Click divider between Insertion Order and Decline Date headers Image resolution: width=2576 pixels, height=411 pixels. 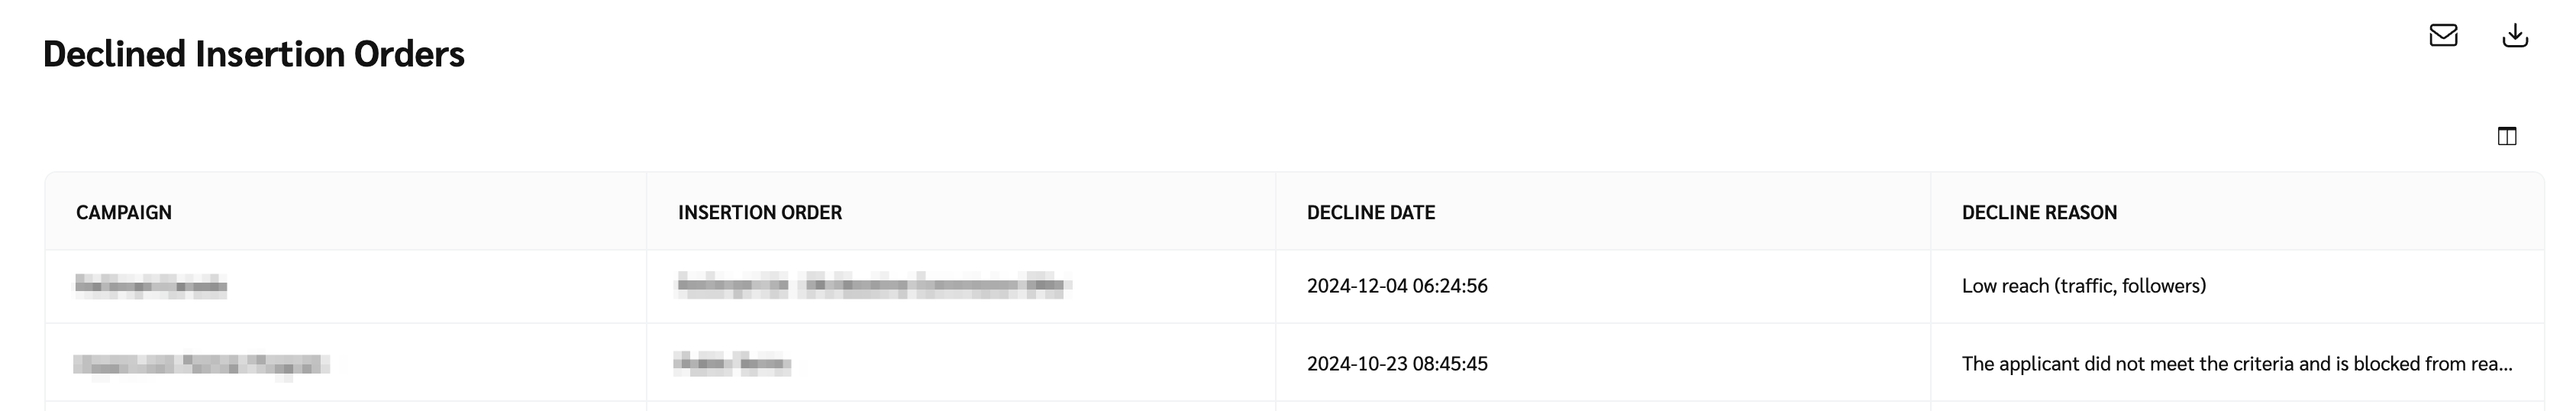pos(1276,212)
